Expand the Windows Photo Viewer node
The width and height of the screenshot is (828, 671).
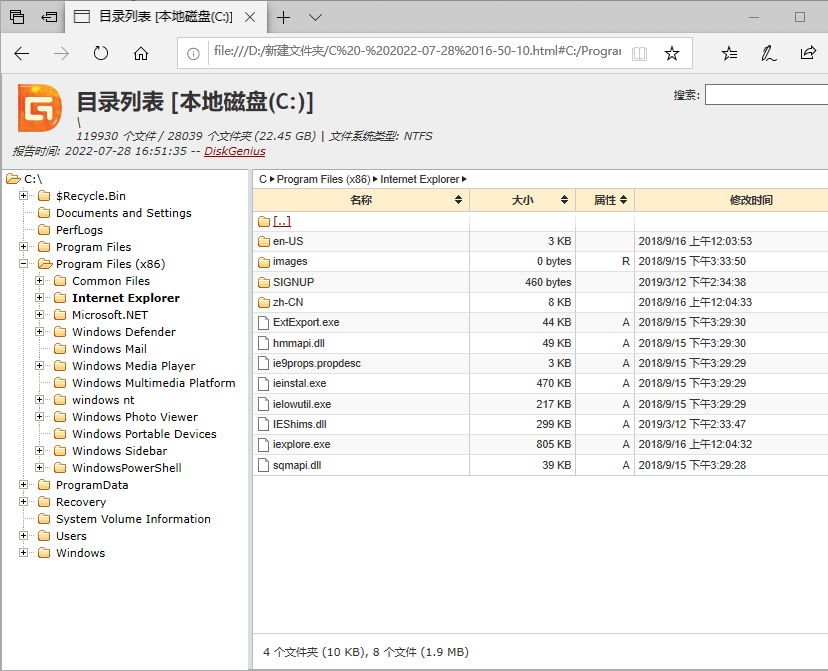click(40, 417)
